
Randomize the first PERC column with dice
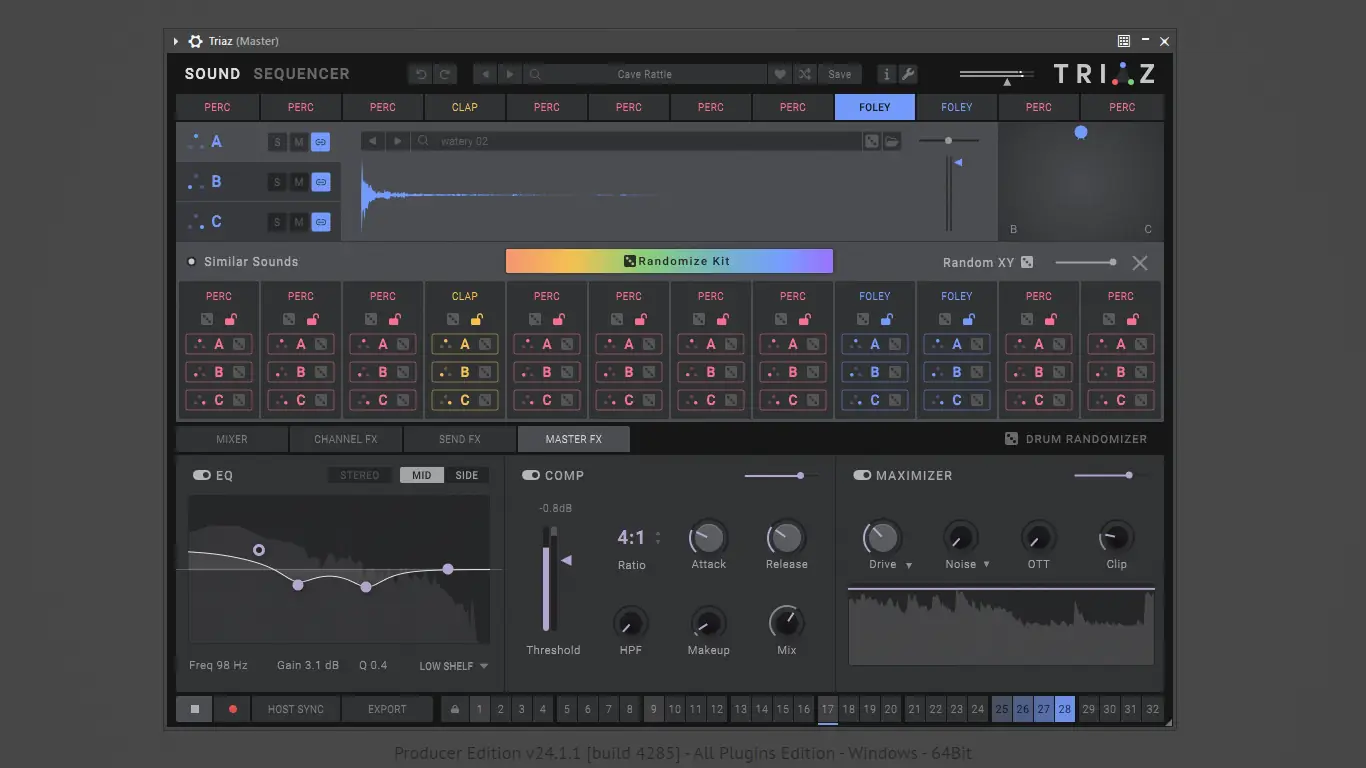[x=207, y=320]
